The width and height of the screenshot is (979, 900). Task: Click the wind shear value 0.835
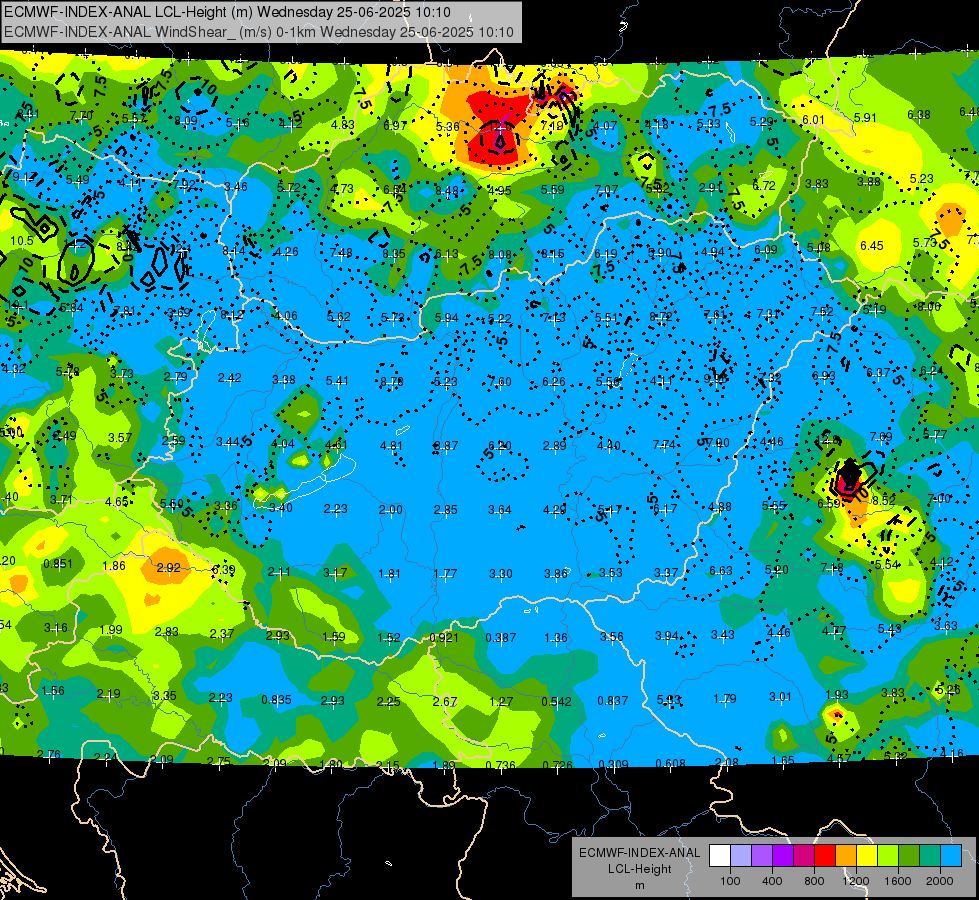276,700
